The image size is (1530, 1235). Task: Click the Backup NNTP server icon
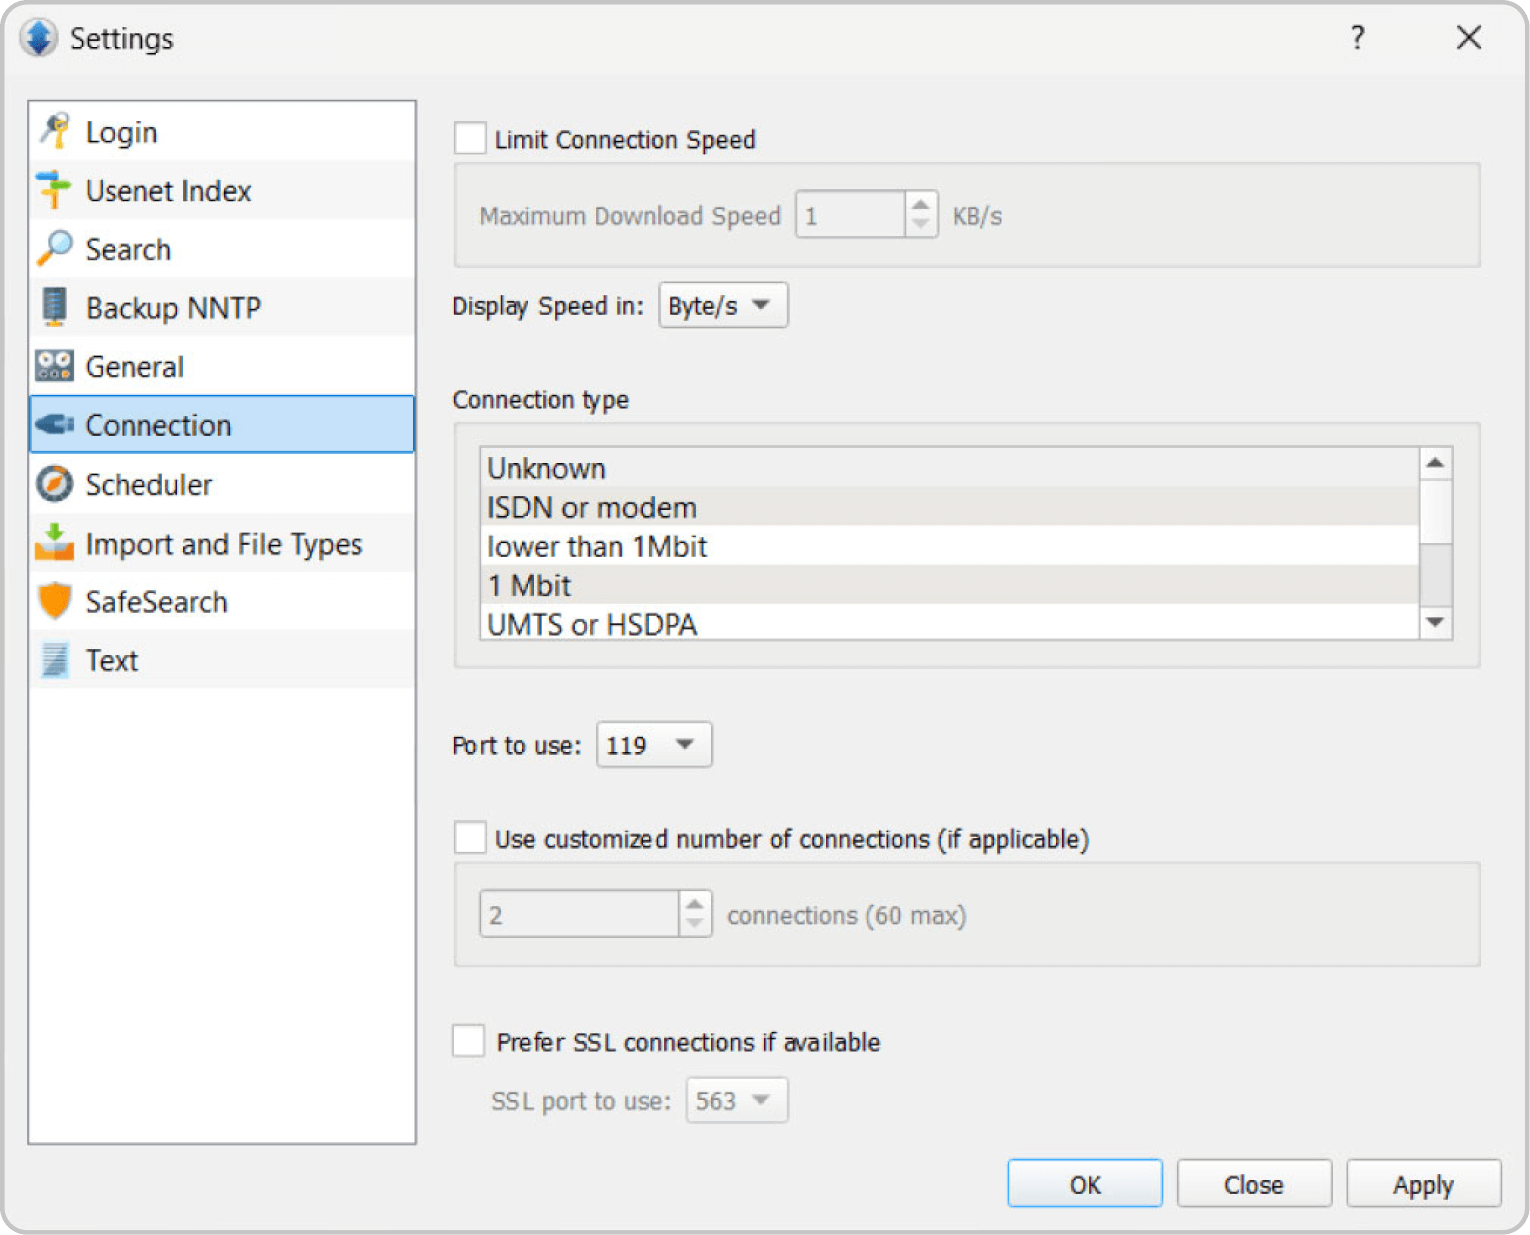[x=54, y=307]
